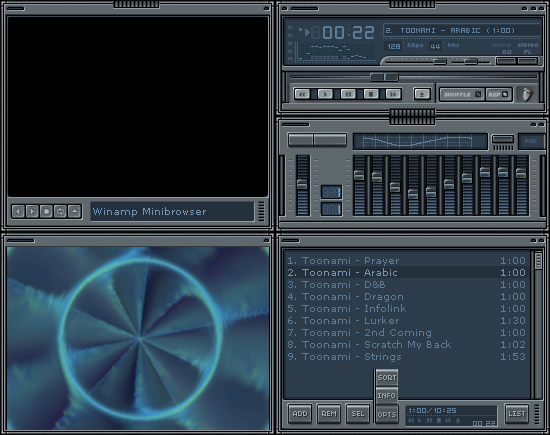Click the topmost clutterbar square

pyautogui.click(x=290, y=27)
